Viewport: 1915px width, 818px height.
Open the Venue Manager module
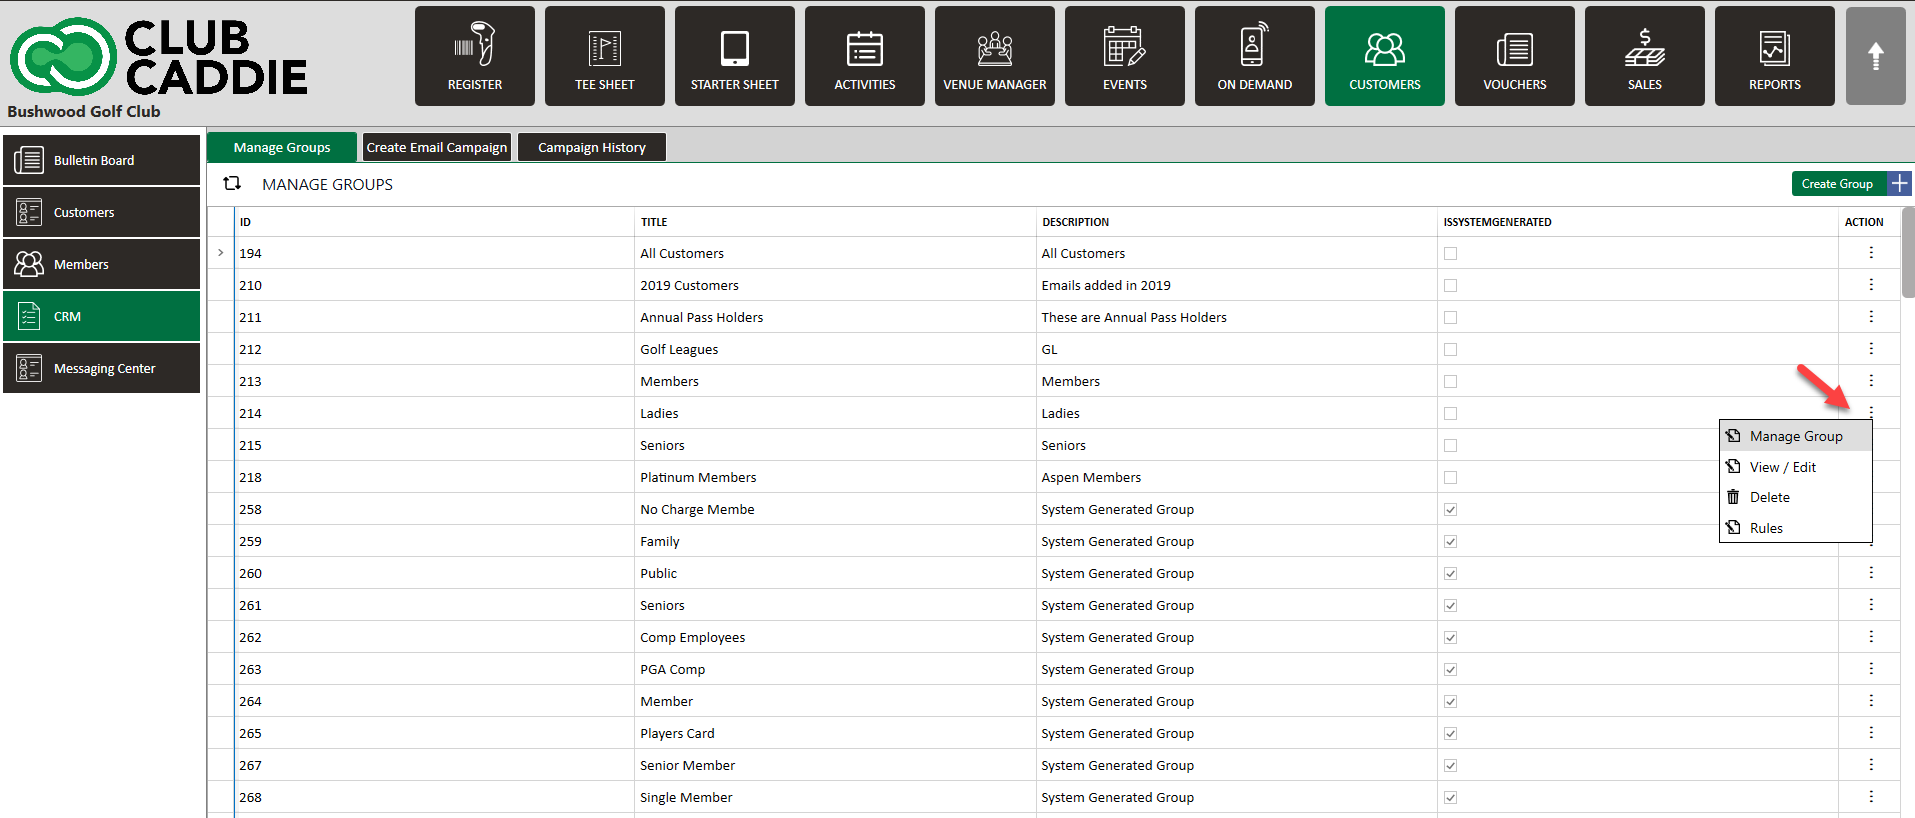pyautogui.click(x=994, y=56)
